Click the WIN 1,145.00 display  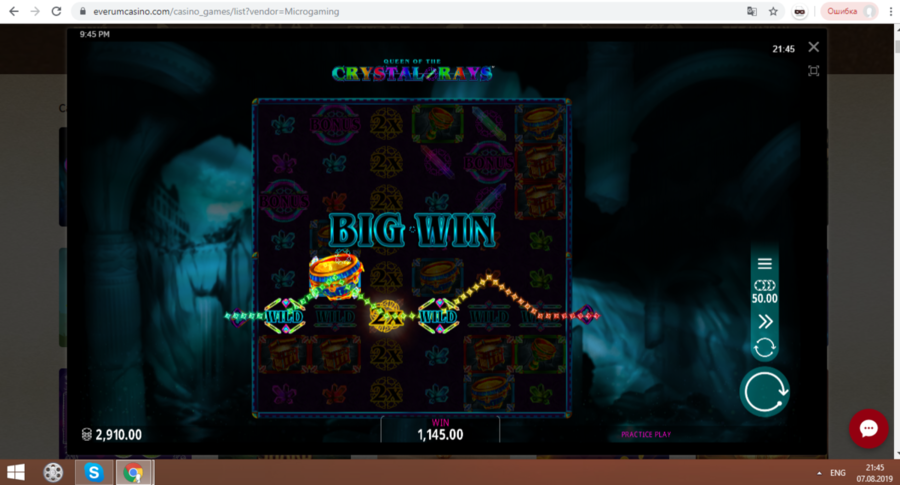point(440,430)
